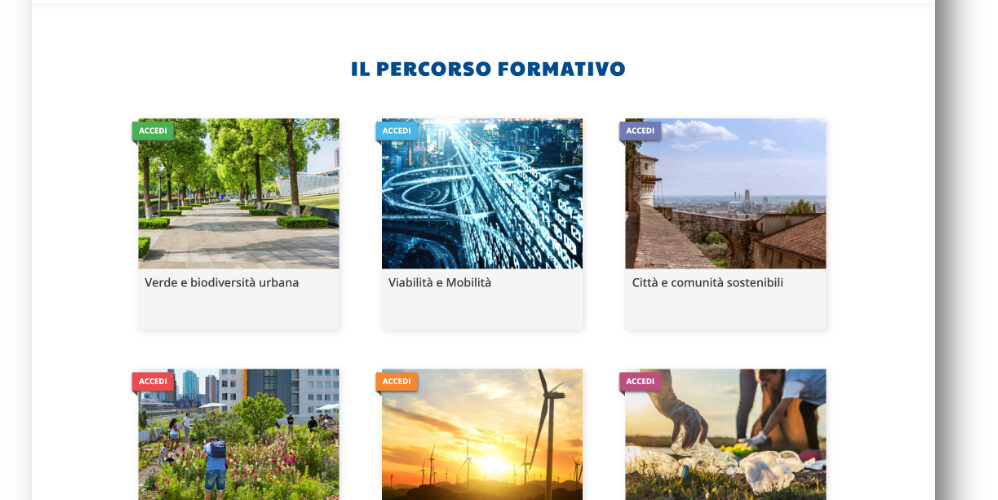Click the grey footer area of the Viabilità e Mobilità card

[x=482, y=310]
